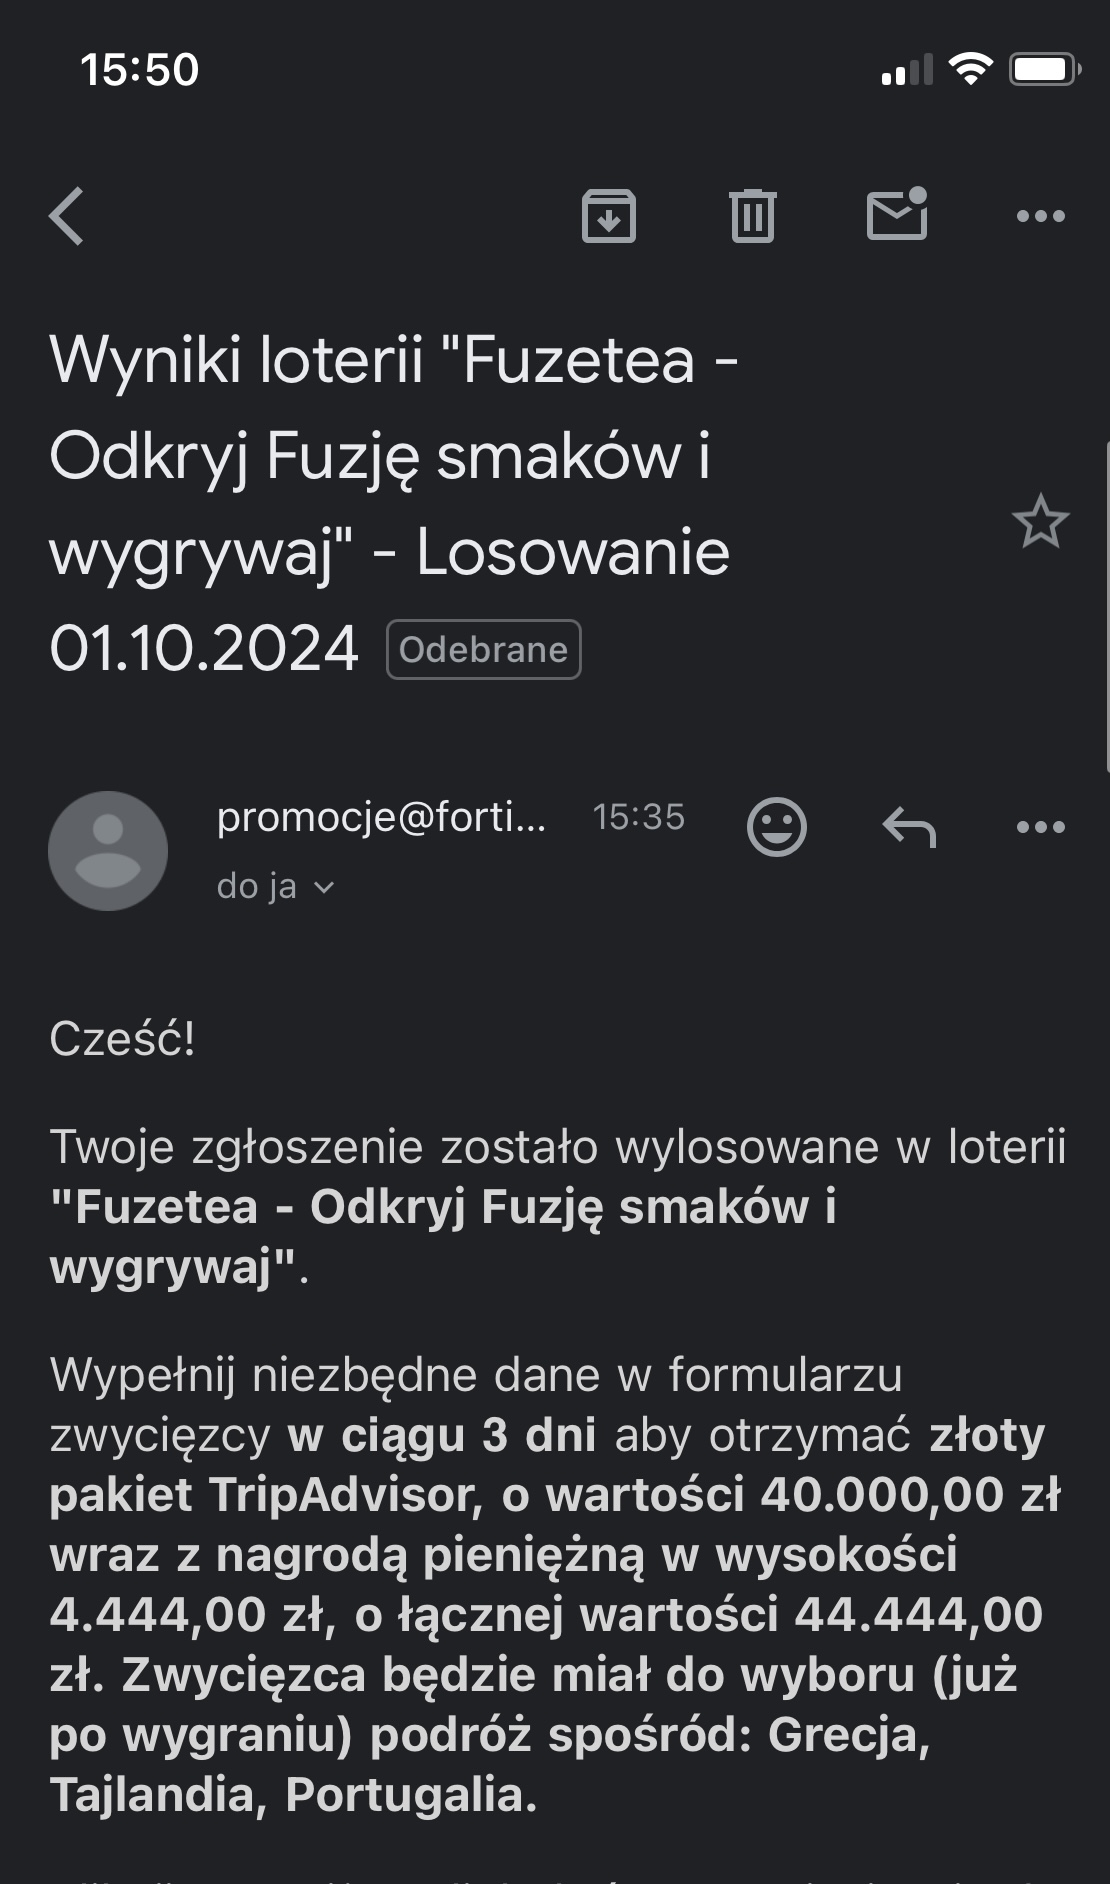Viewport: 1110px width, 1884px height.
Task: Reply to the sender
Action: point(909,827)
